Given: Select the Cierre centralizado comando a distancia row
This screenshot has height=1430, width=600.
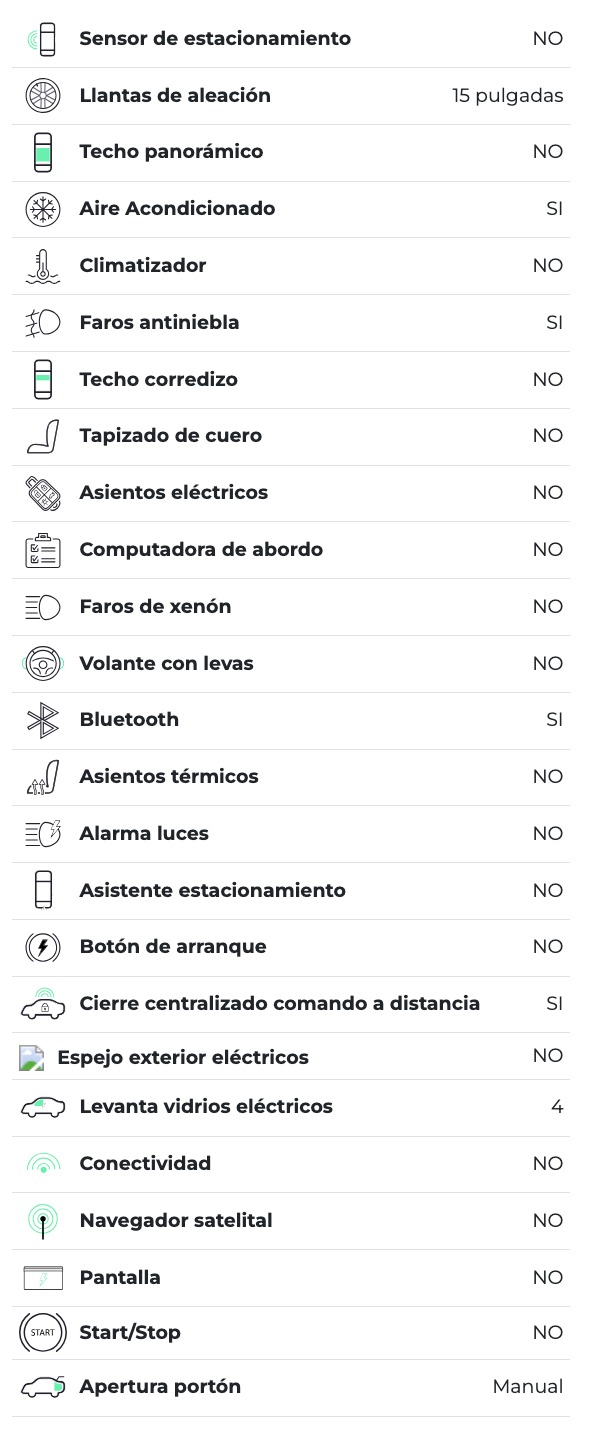Looking at the screenshot, I should 280,1004.
